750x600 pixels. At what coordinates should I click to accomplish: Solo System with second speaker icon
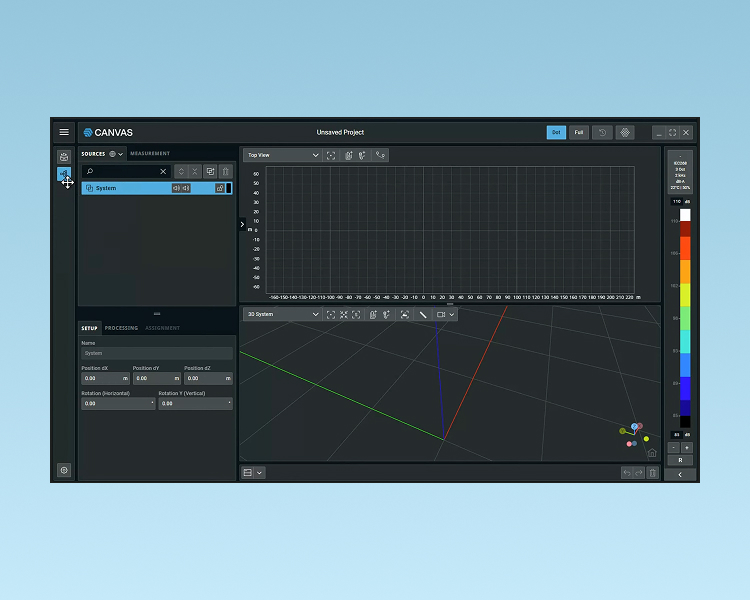(186, 188)
